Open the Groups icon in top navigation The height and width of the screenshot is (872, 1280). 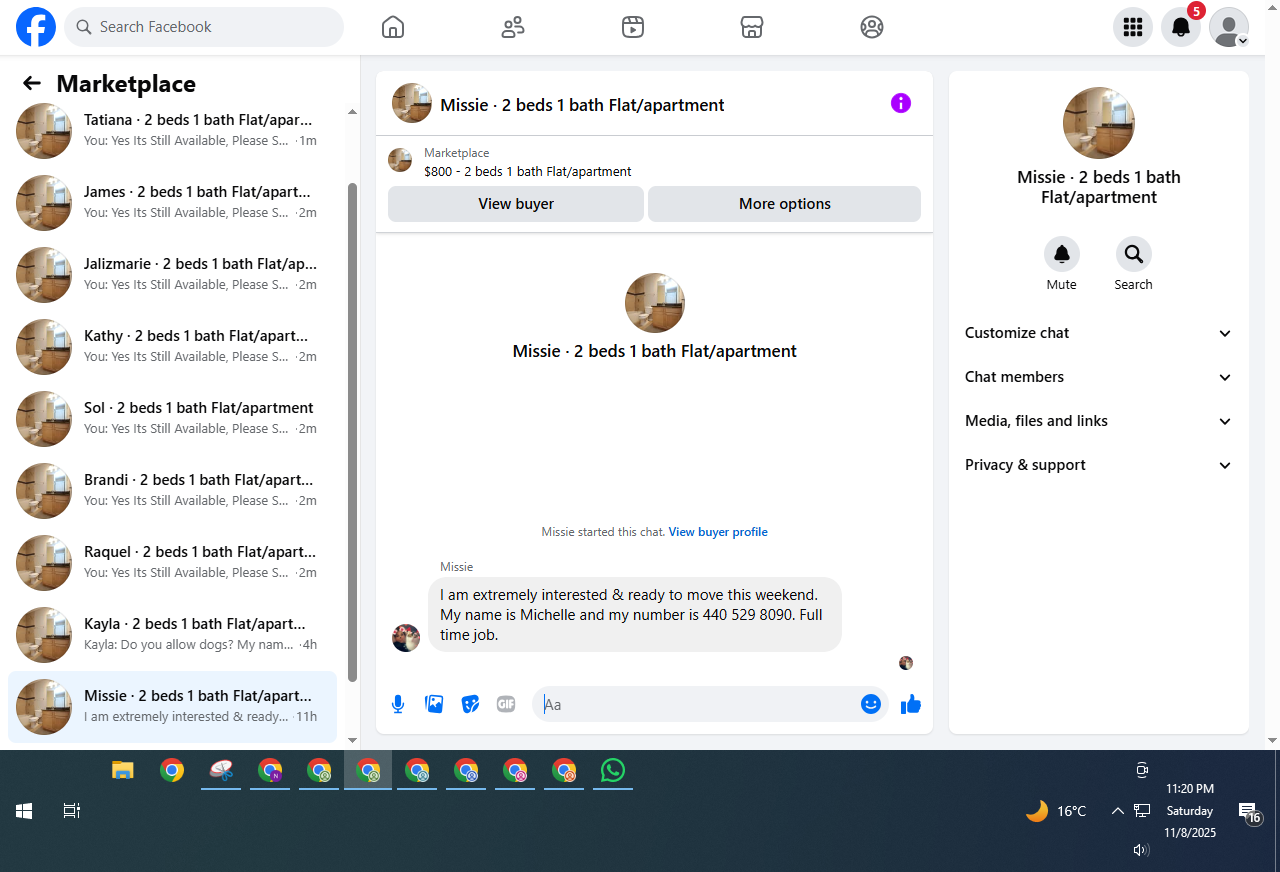point(872,27)
